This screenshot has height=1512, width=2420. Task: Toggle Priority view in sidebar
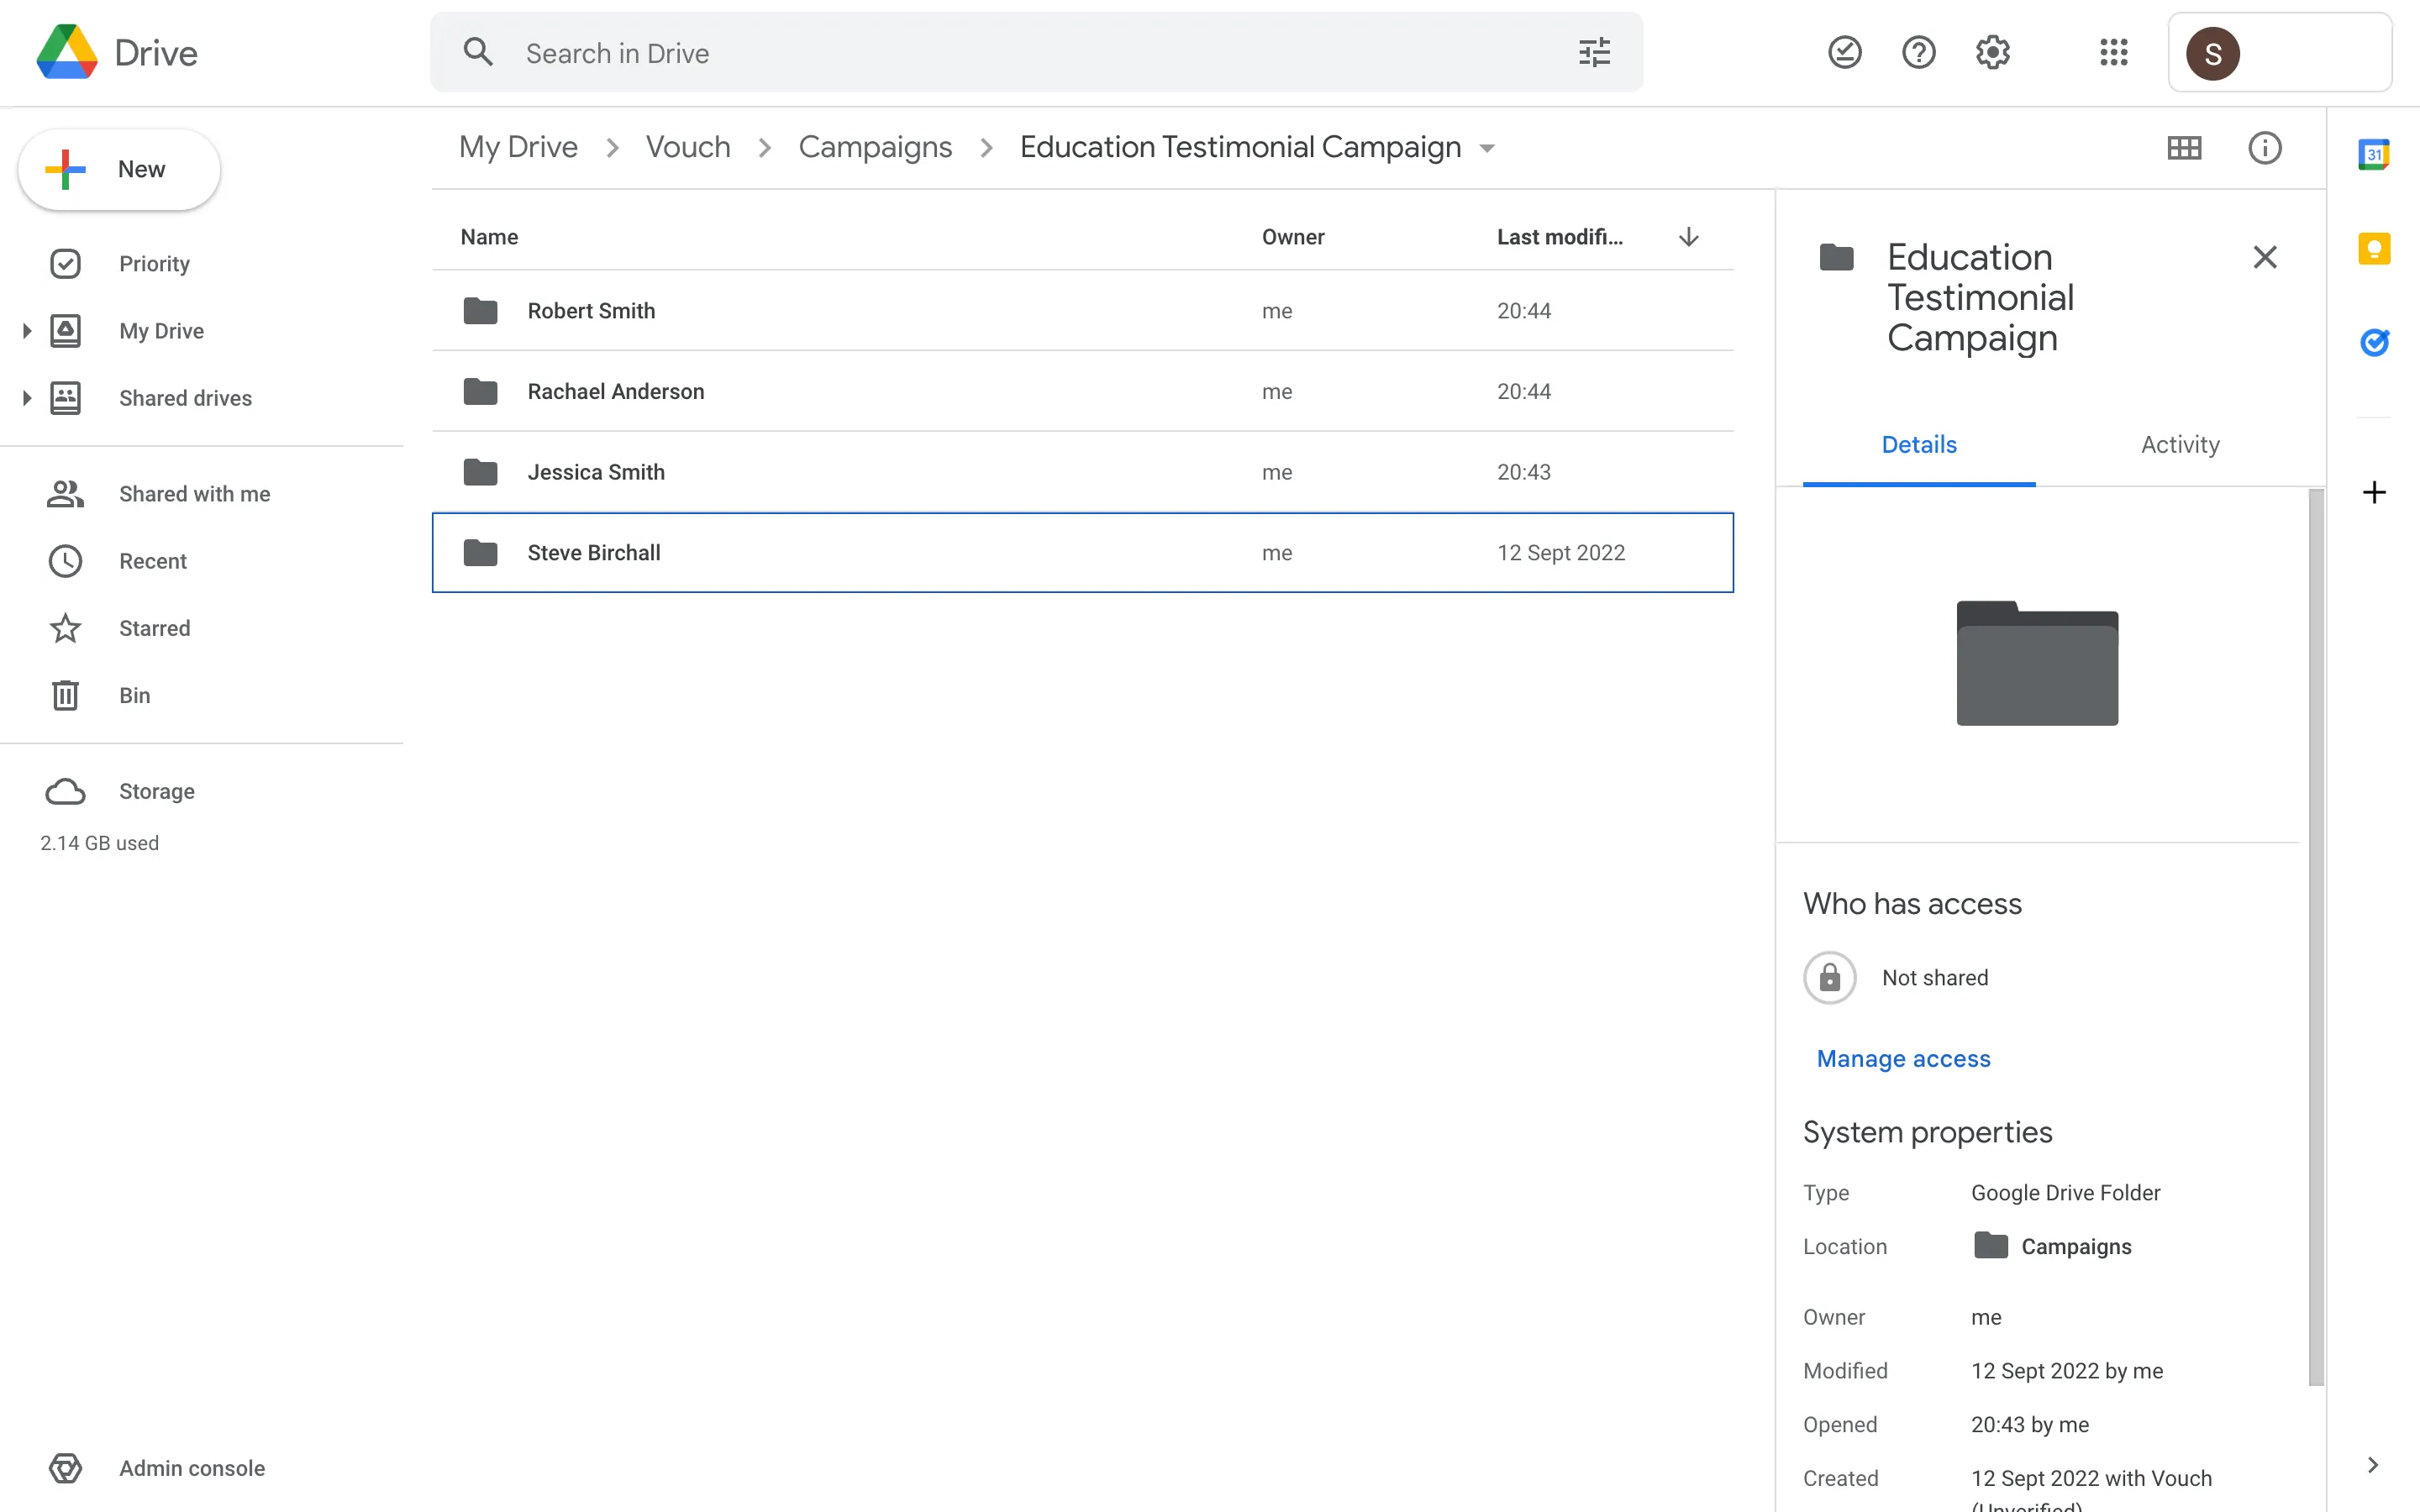click(x=154, y=263)
